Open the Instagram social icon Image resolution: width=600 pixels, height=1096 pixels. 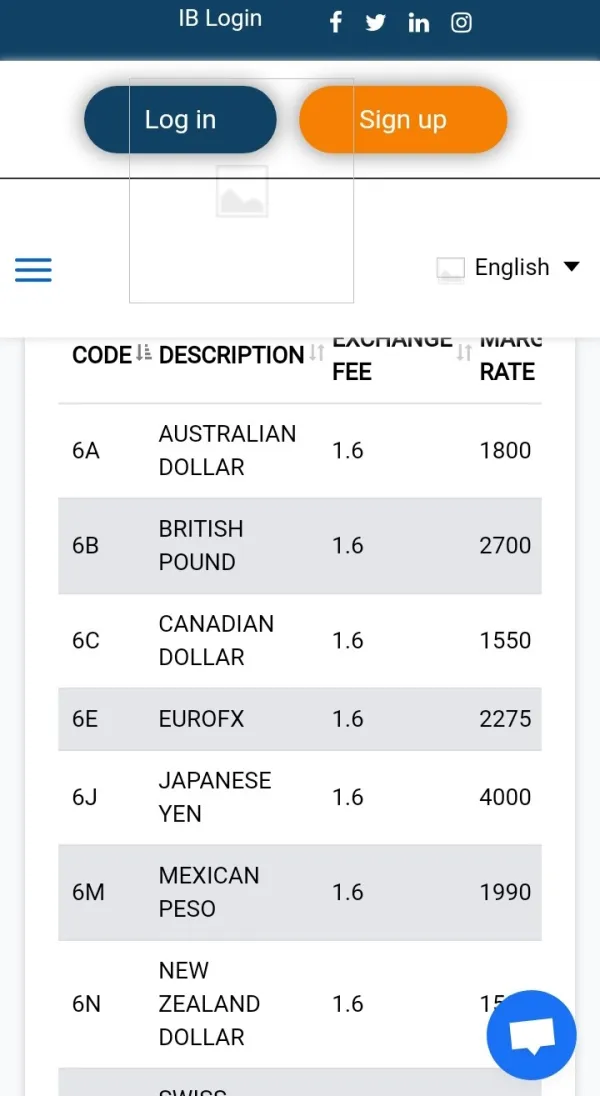(461, 23)
